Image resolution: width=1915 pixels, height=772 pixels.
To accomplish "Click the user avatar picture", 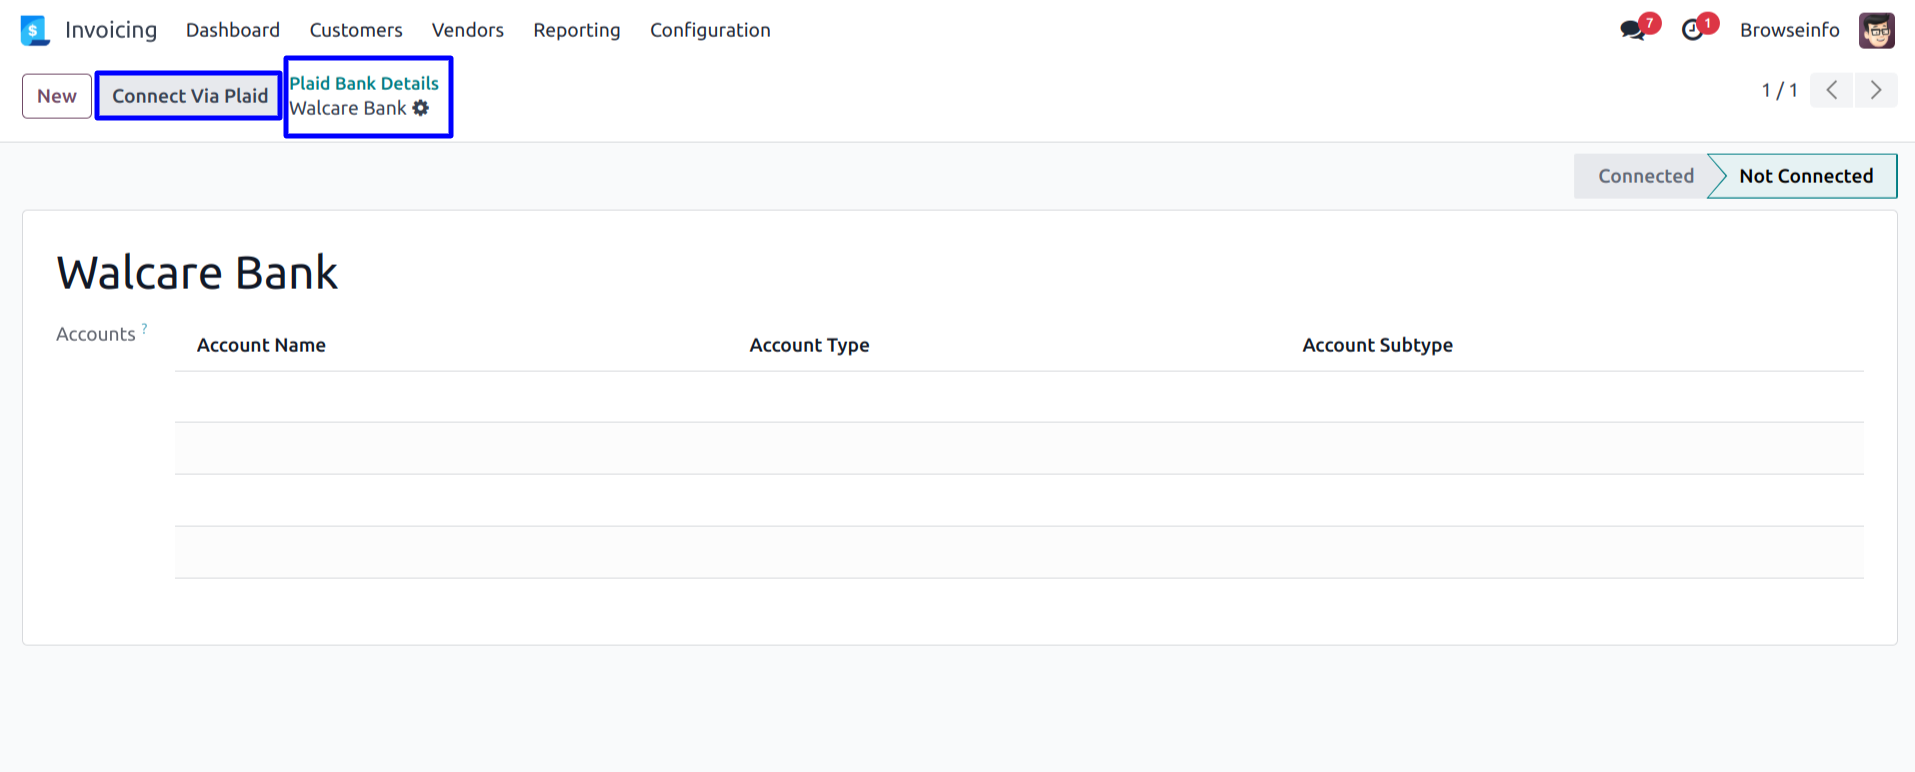I will (x=1876, y=30).
